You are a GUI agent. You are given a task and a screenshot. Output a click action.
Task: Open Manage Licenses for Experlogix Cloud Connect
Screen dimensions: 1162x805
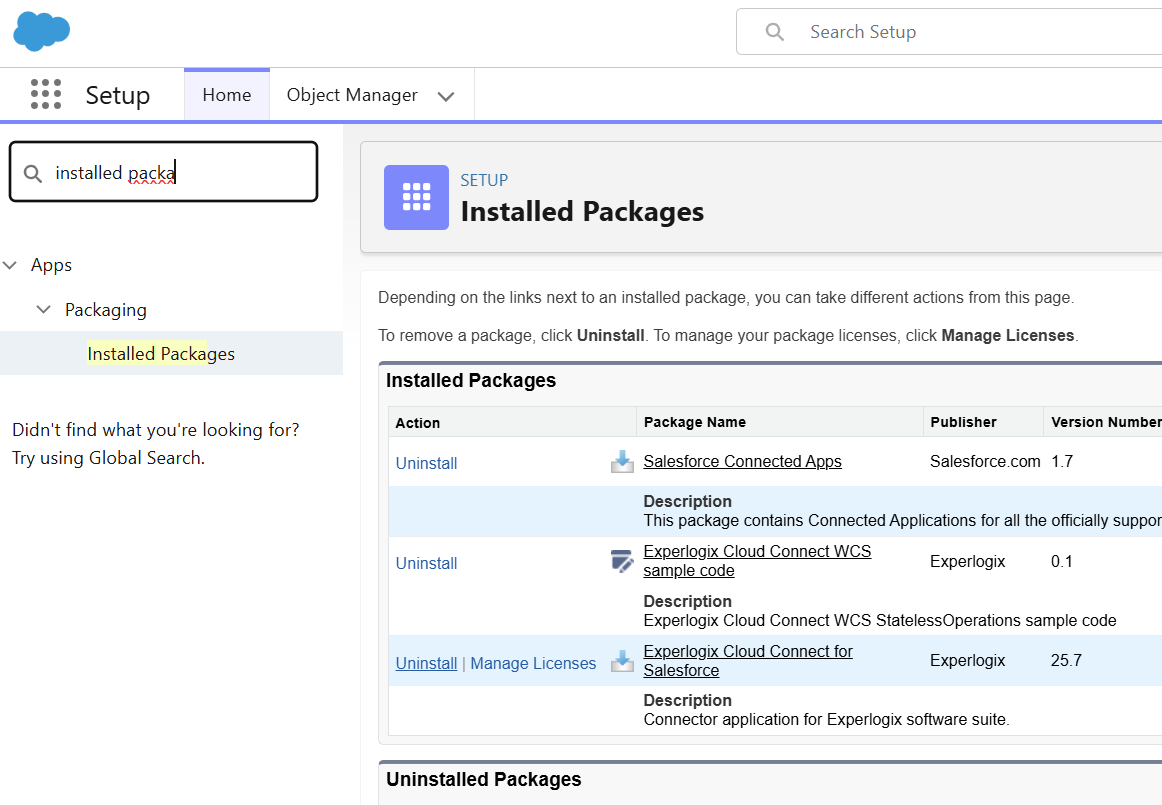click(533, 663)
